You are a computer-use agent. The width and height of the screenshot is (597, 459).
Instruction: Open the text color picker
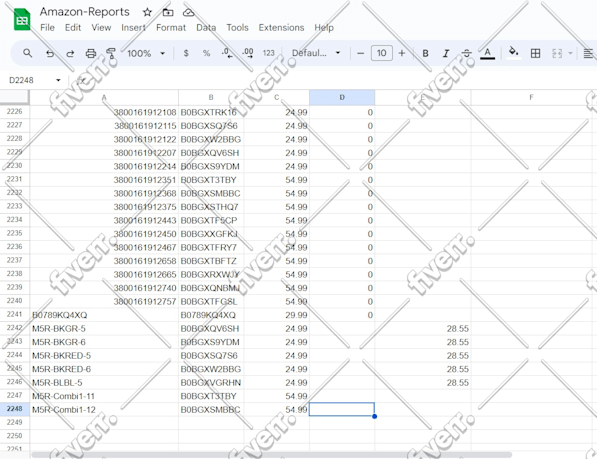(487, 53)
